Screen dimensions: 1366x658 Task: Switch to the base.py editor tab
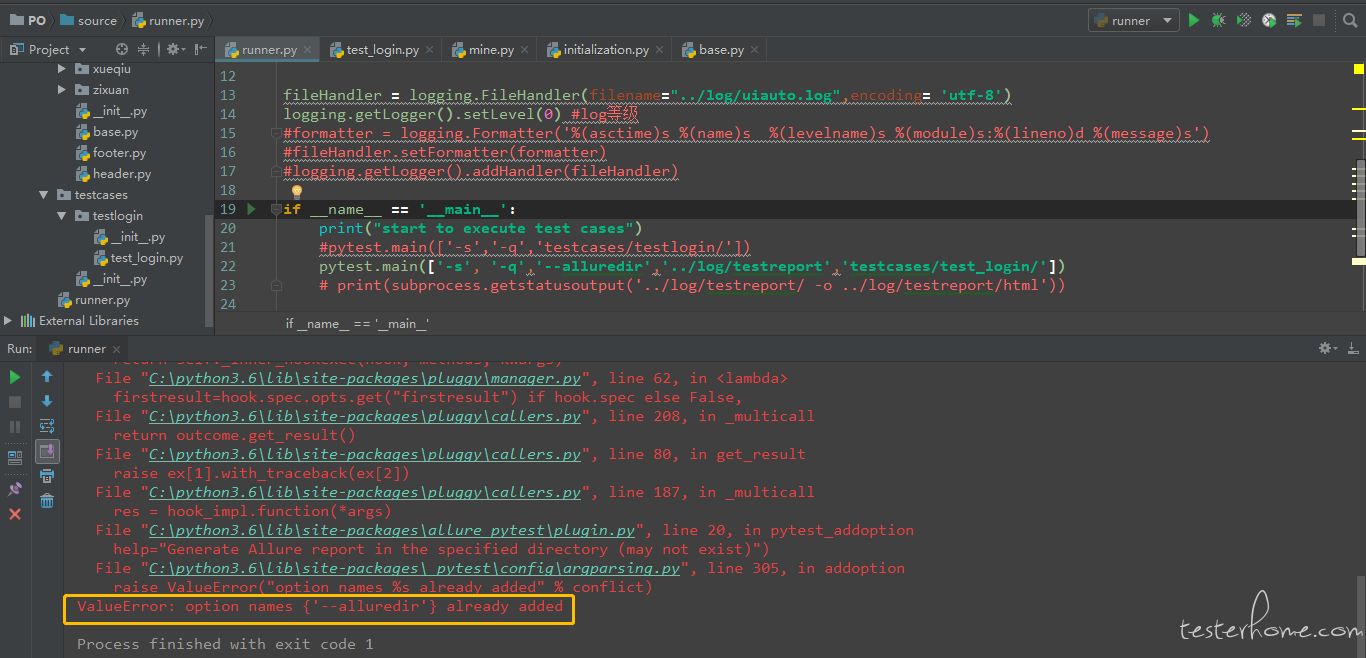(x=721, y=49)
